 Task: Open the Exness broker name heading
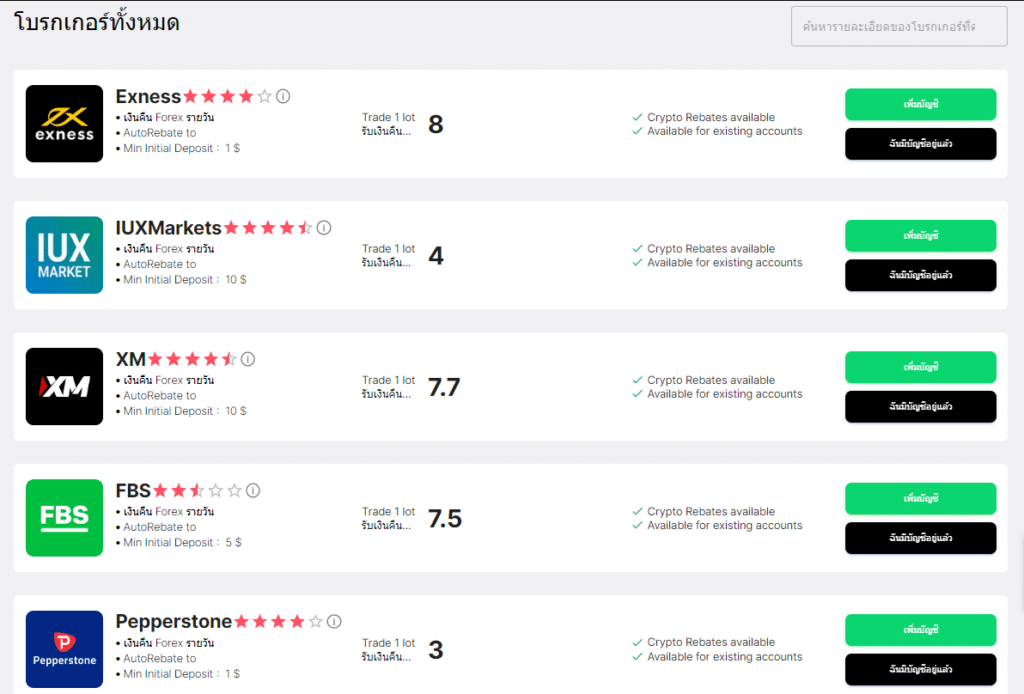[x=148, y=97]
